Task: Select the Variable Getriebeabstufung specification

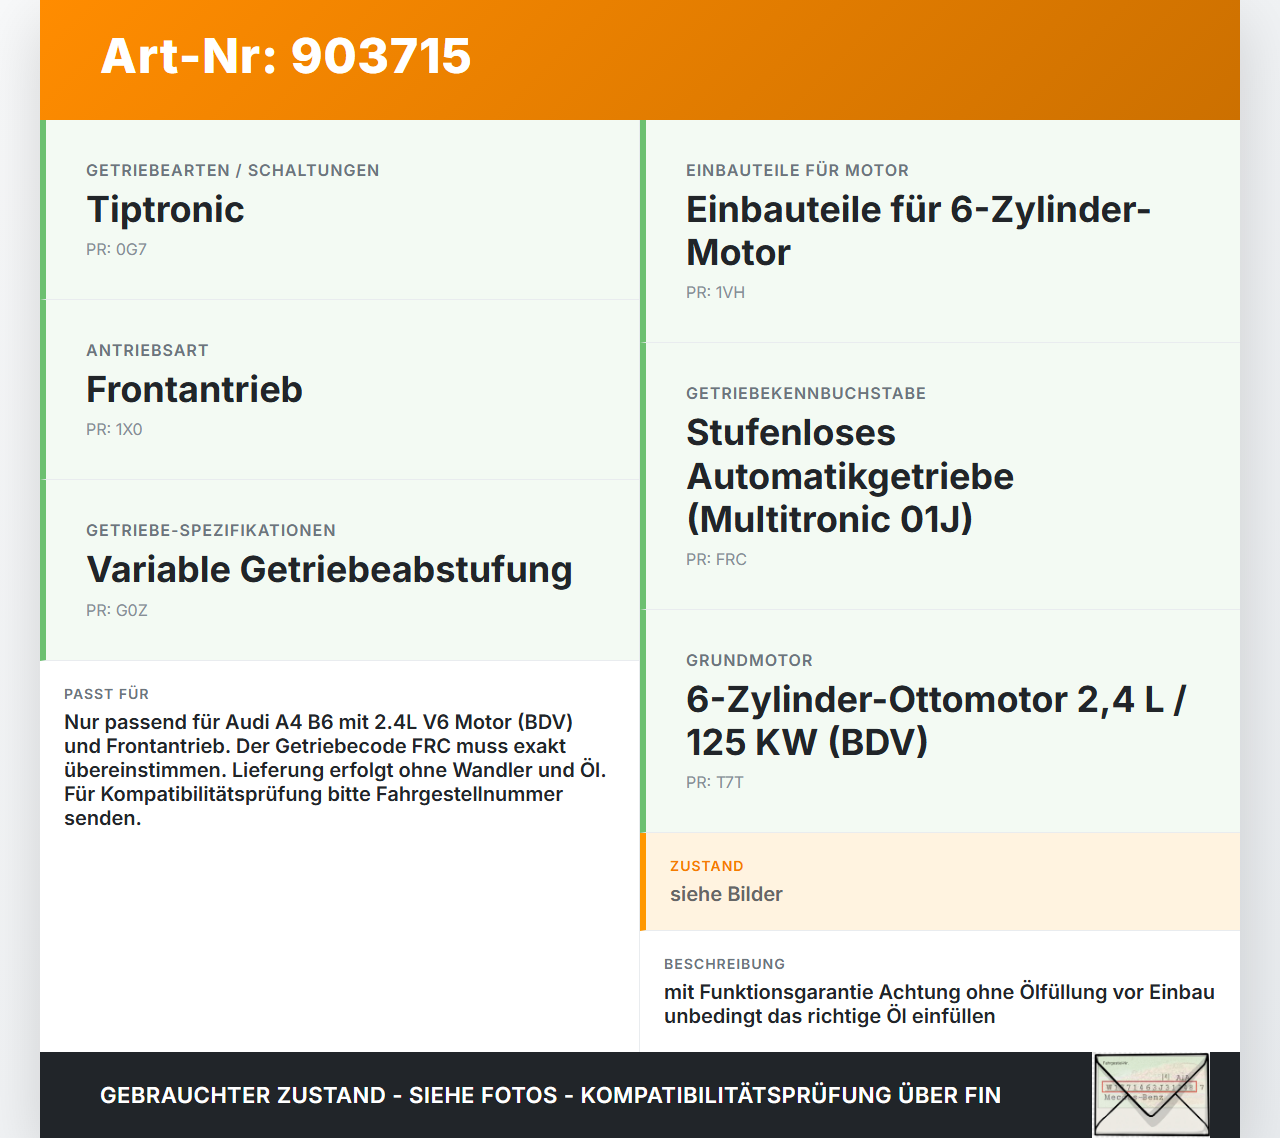Action: tap(340, 570)
